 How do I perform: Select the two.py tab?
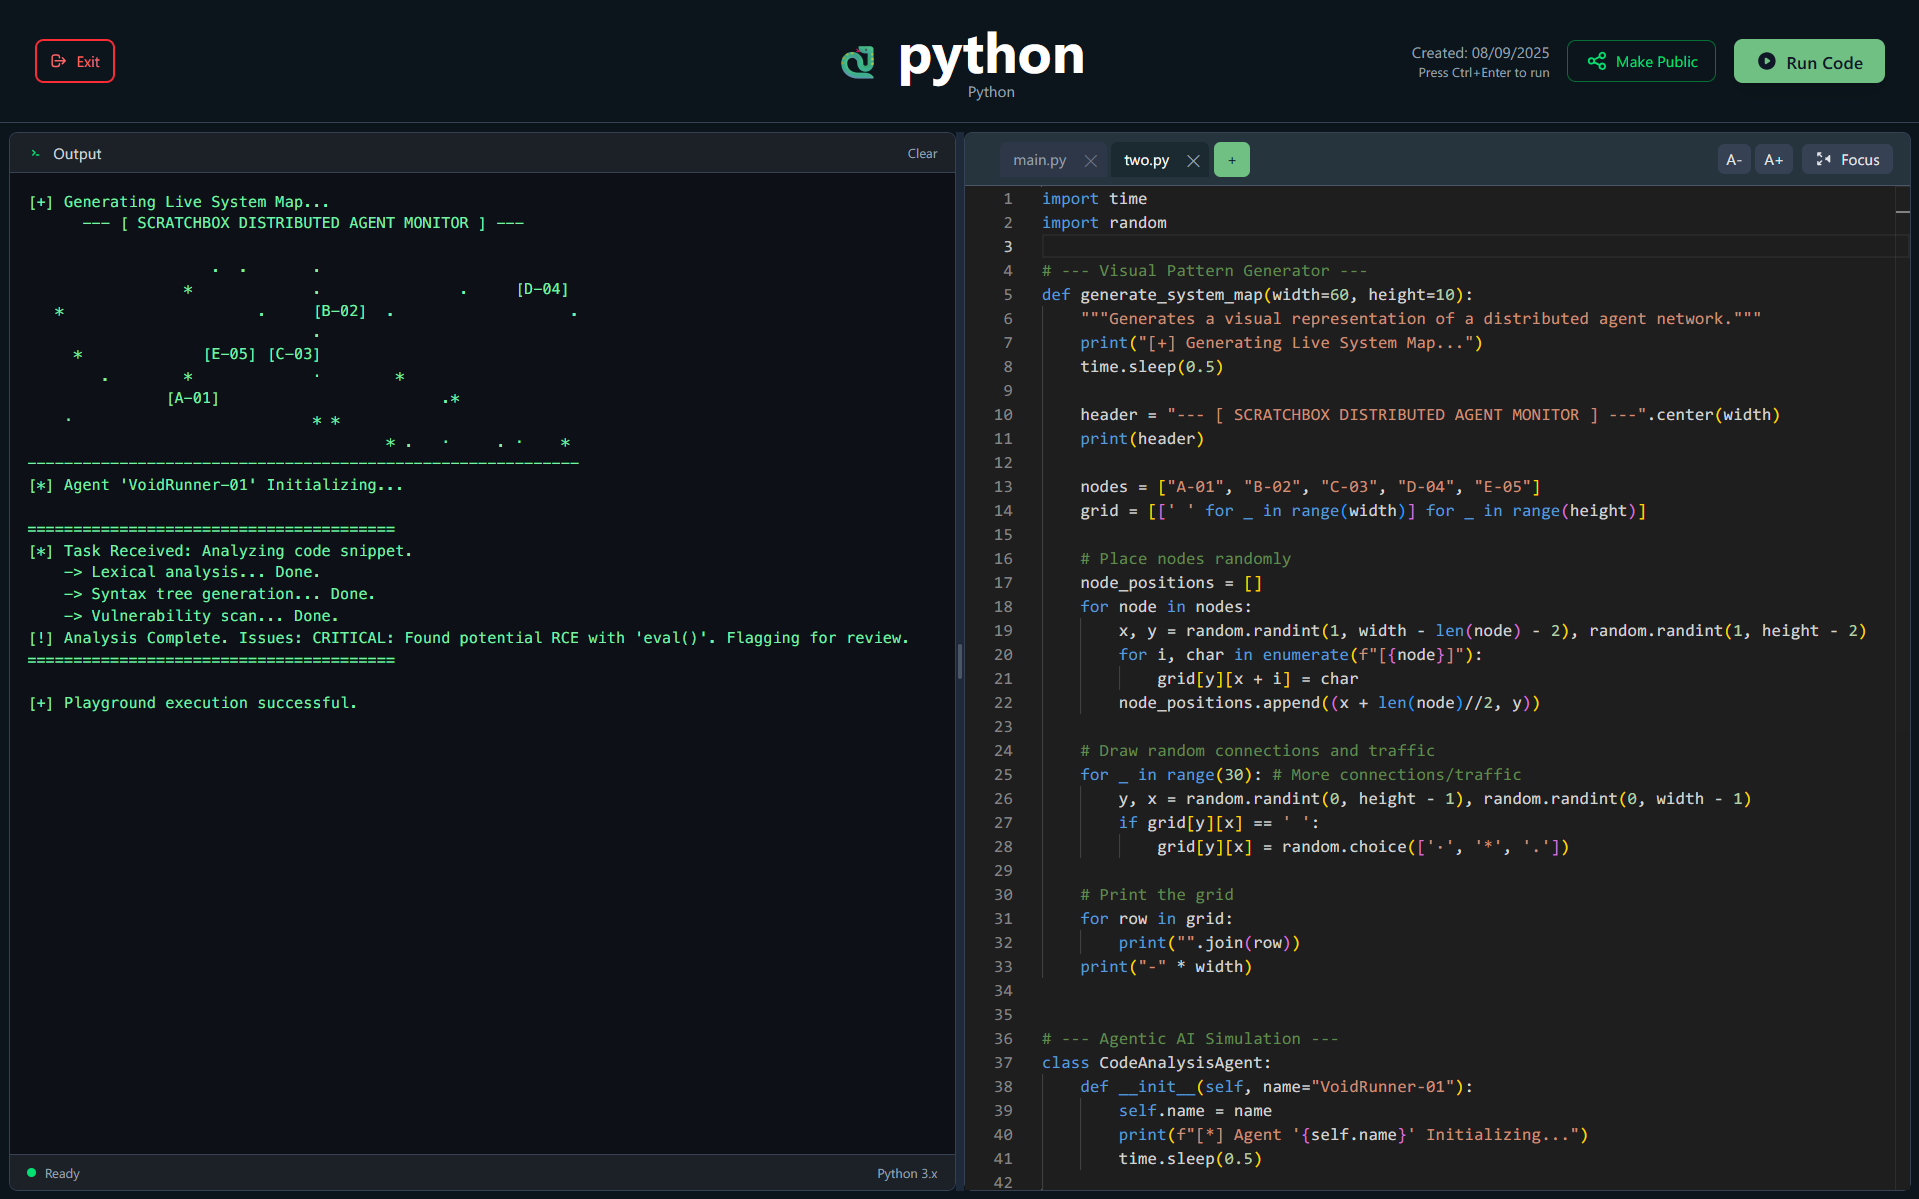click(1146, 160)
